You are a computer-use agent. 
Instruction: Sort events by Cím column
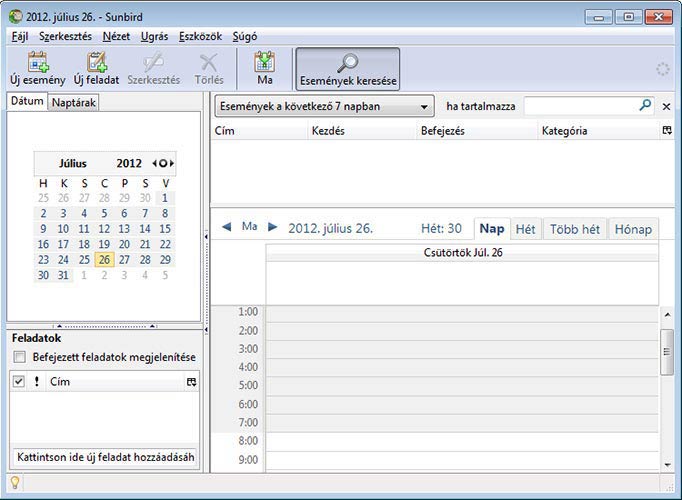[260, 130]
